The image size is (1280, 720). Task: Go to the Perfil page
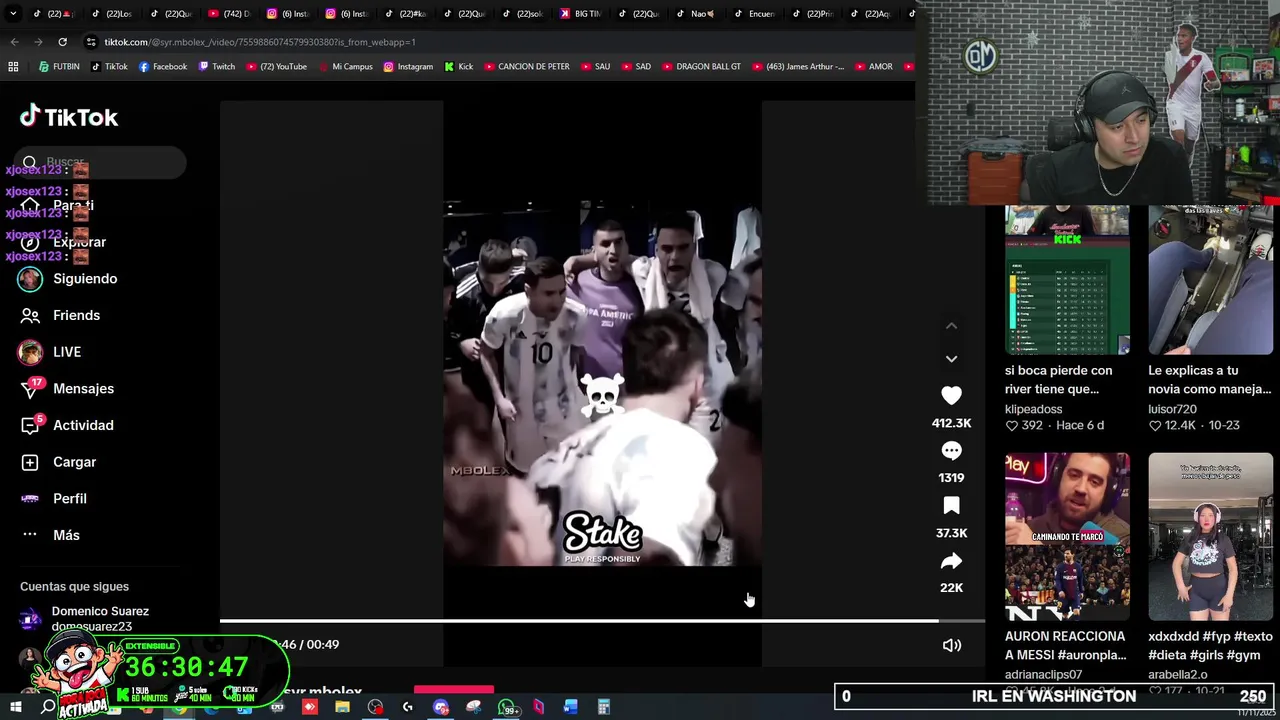click(53, 498)
